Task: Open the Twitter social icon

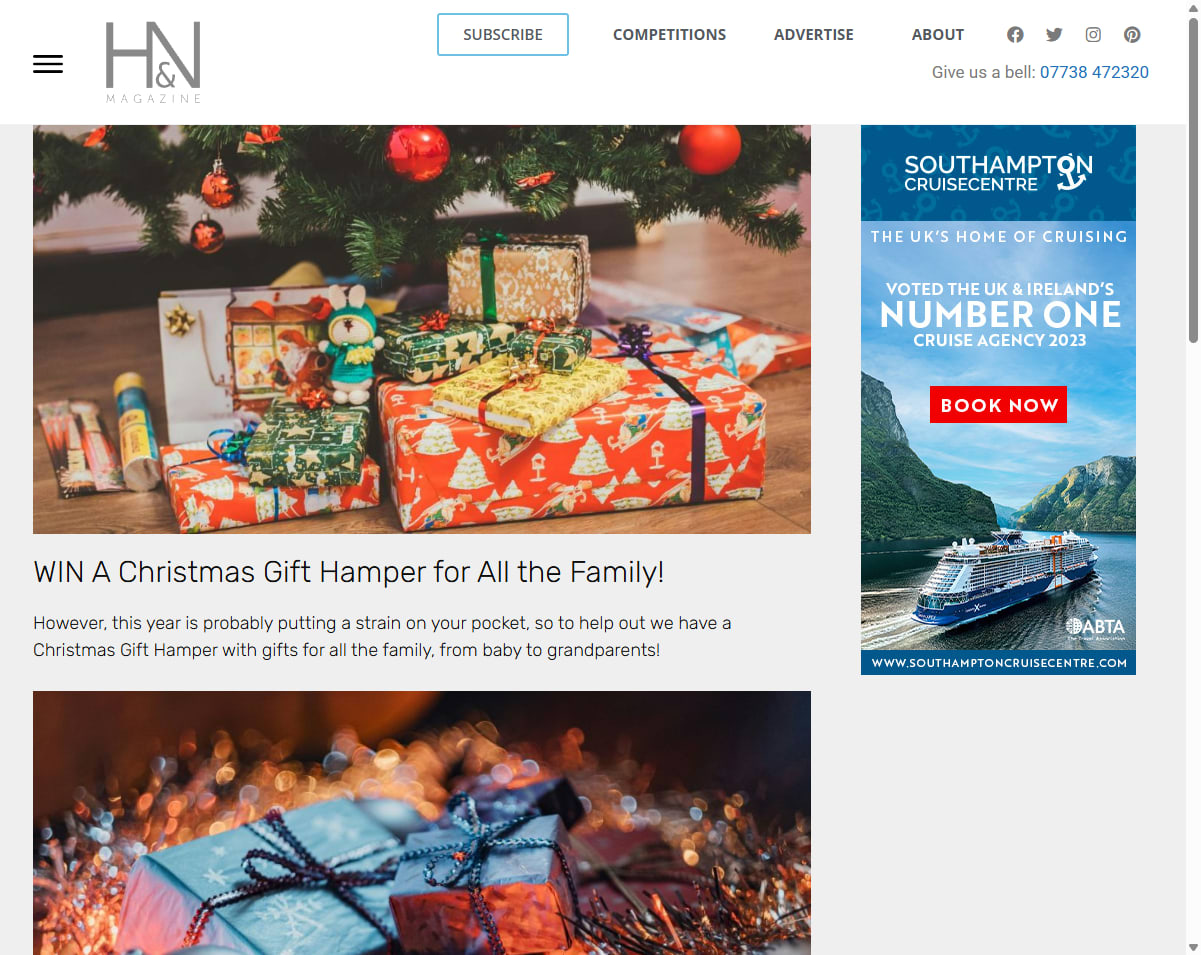Action: [x=1054, y=35]
